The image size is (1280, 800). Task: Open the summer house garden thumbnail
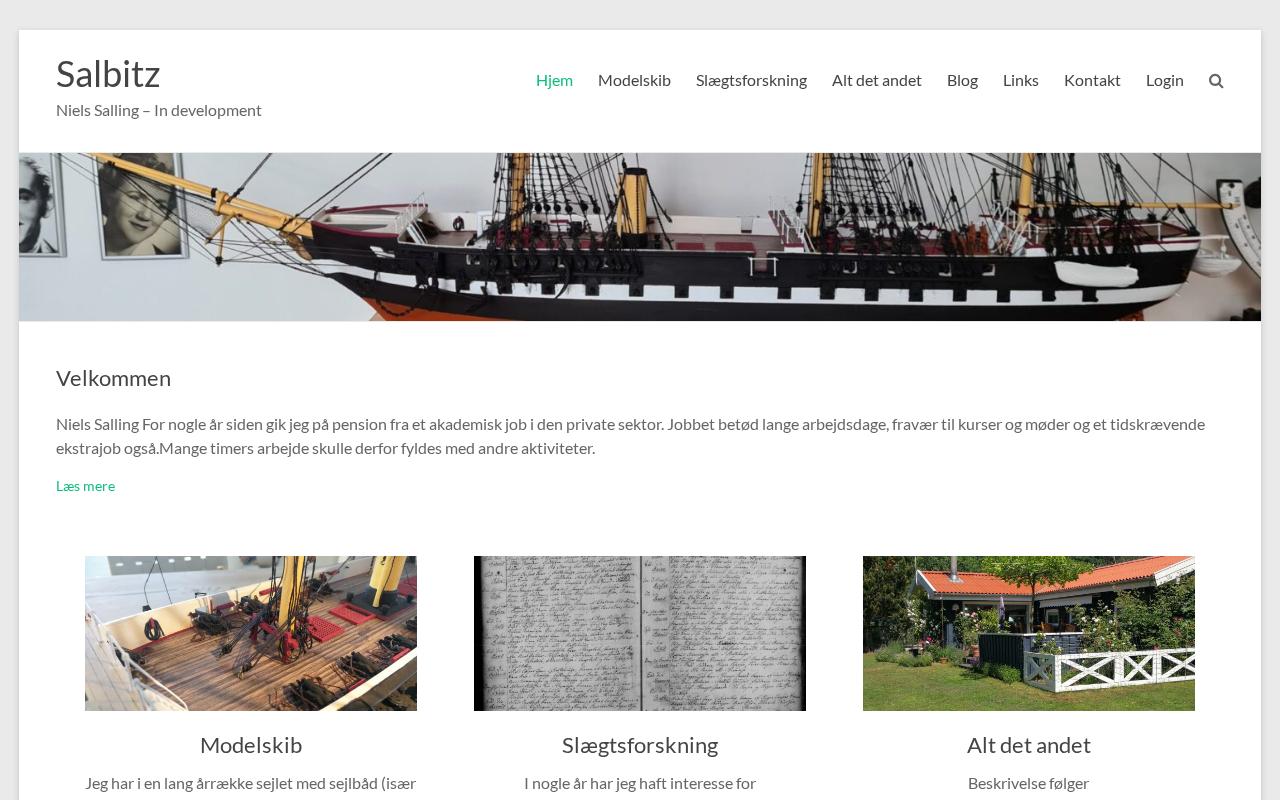pyautogui.click(x=1029, y=634)
